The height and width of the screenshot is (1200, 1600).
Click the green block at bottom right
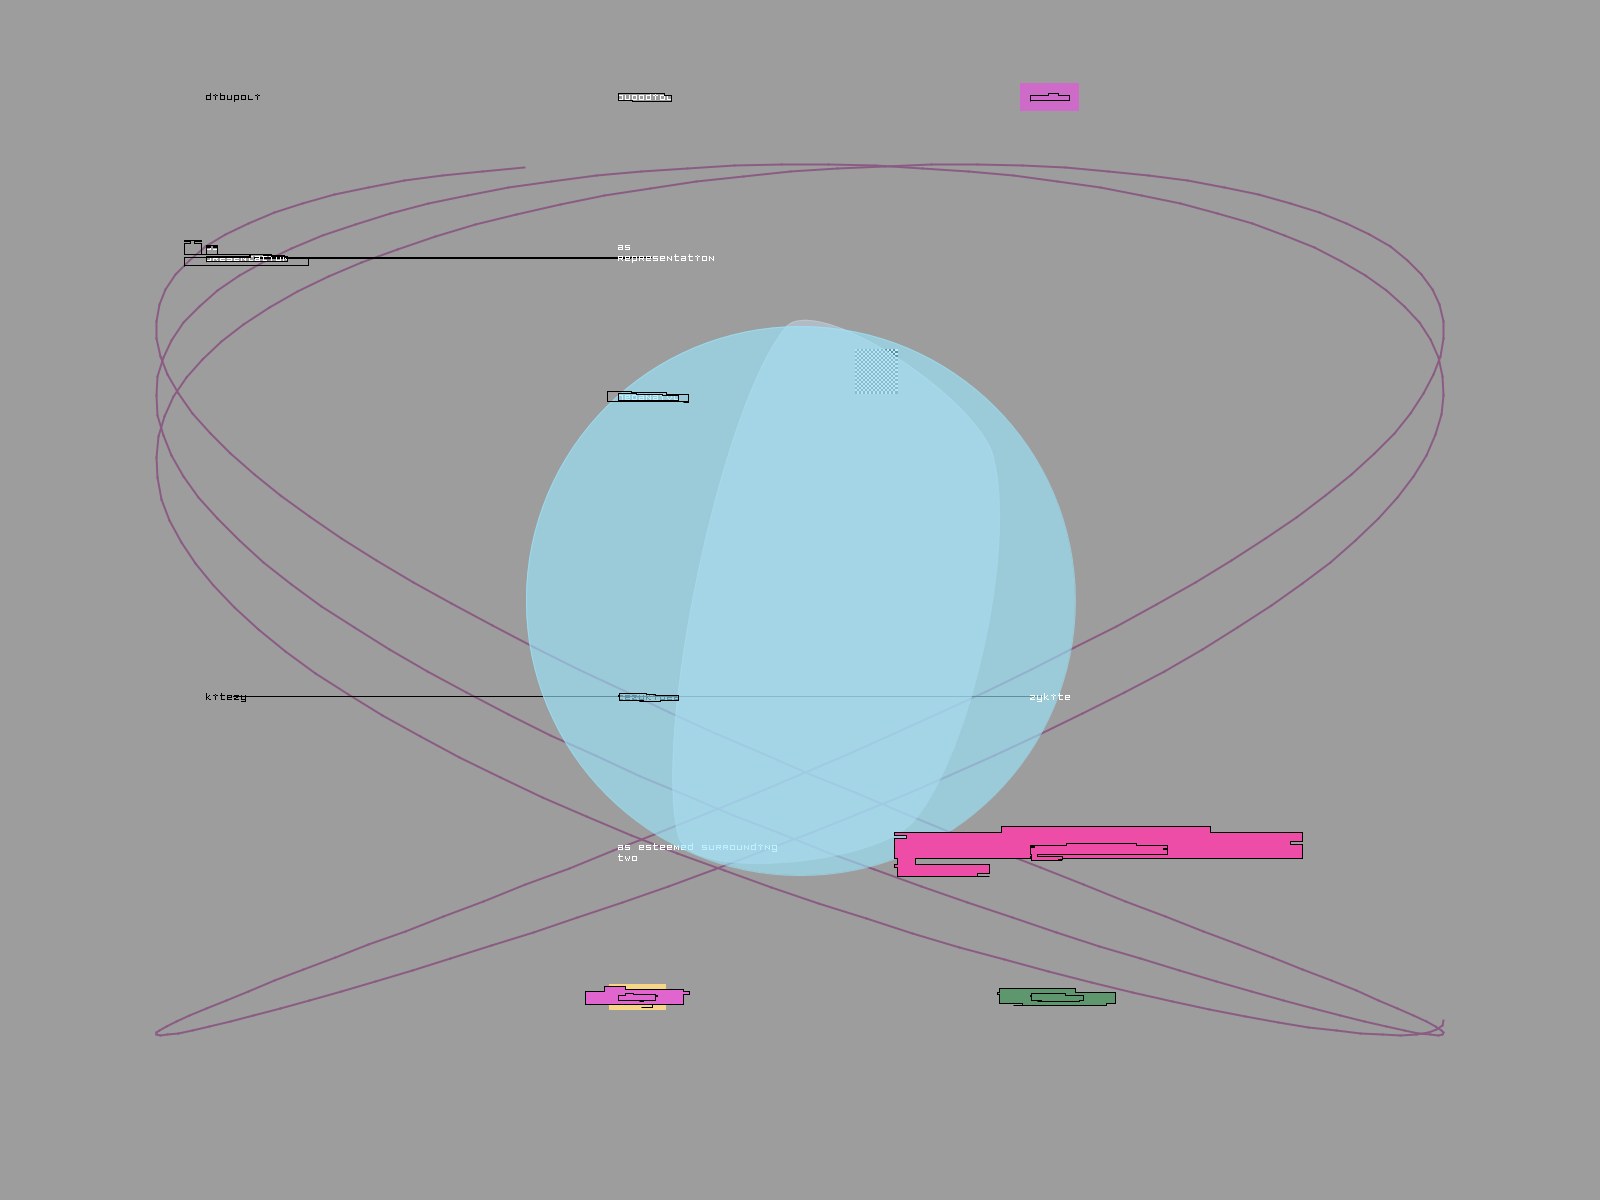1056,997
